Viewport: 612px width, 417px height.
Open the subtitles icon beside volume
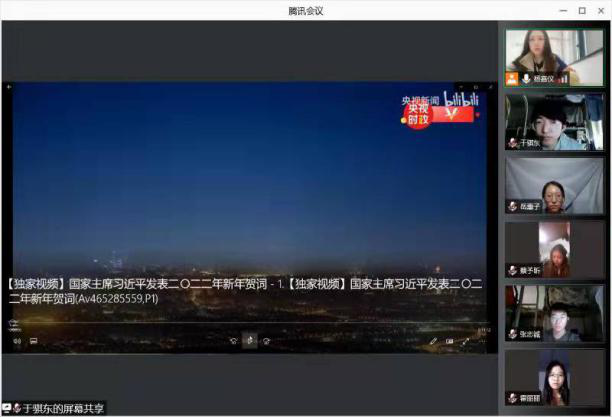(33, 341)
